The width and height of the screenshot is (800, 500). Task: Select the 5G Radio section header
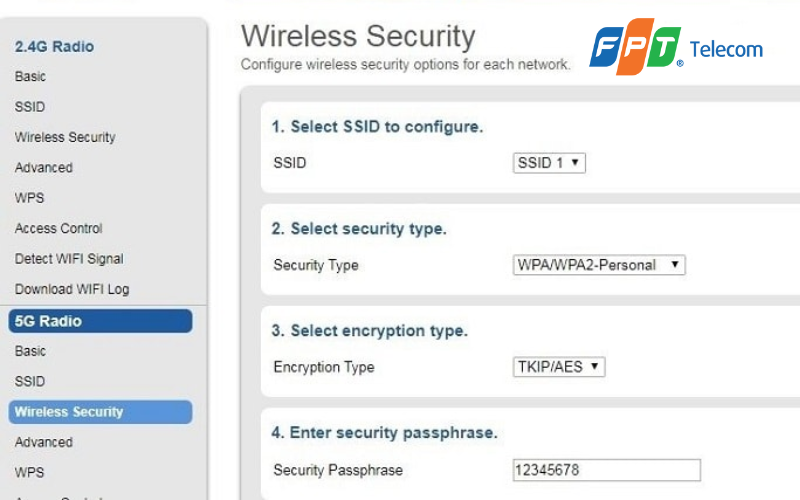click(x=99, y=321)
